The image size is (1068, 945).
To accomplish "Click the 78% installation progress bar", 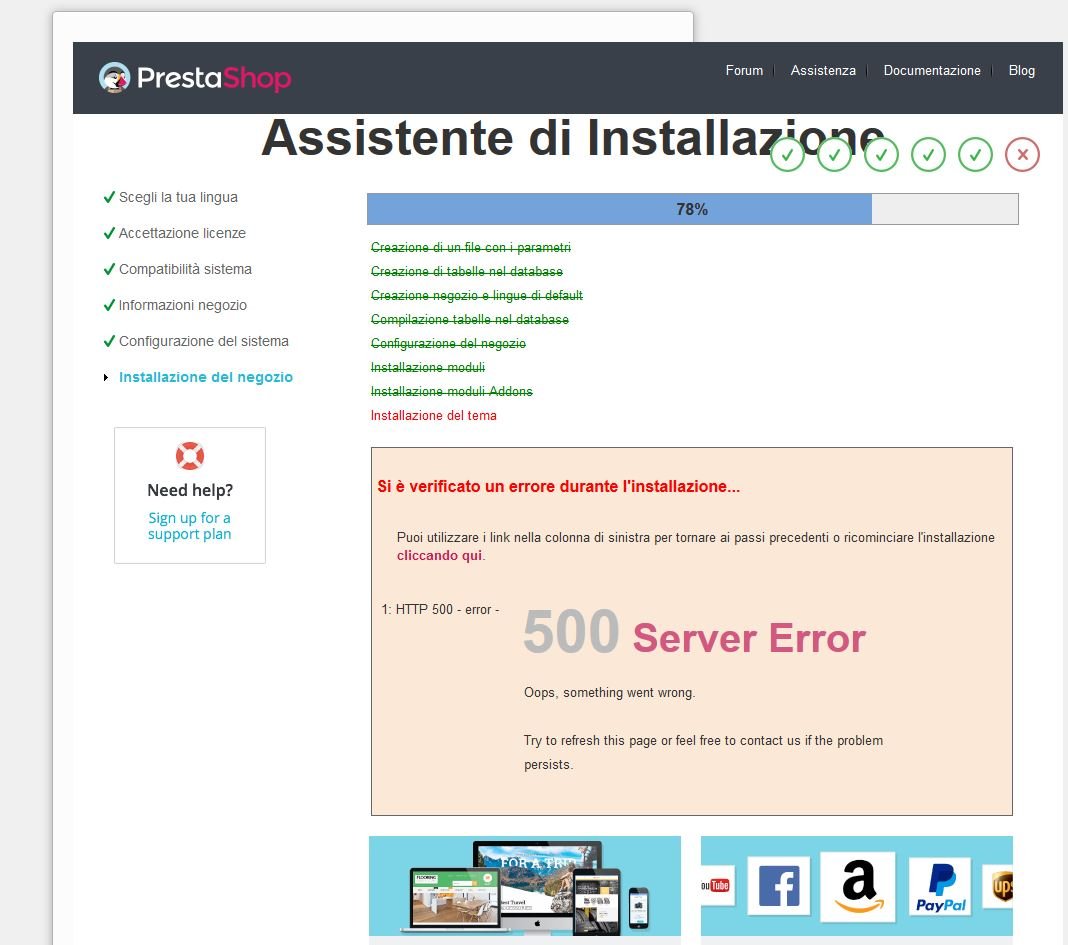I will coord(693,209).
